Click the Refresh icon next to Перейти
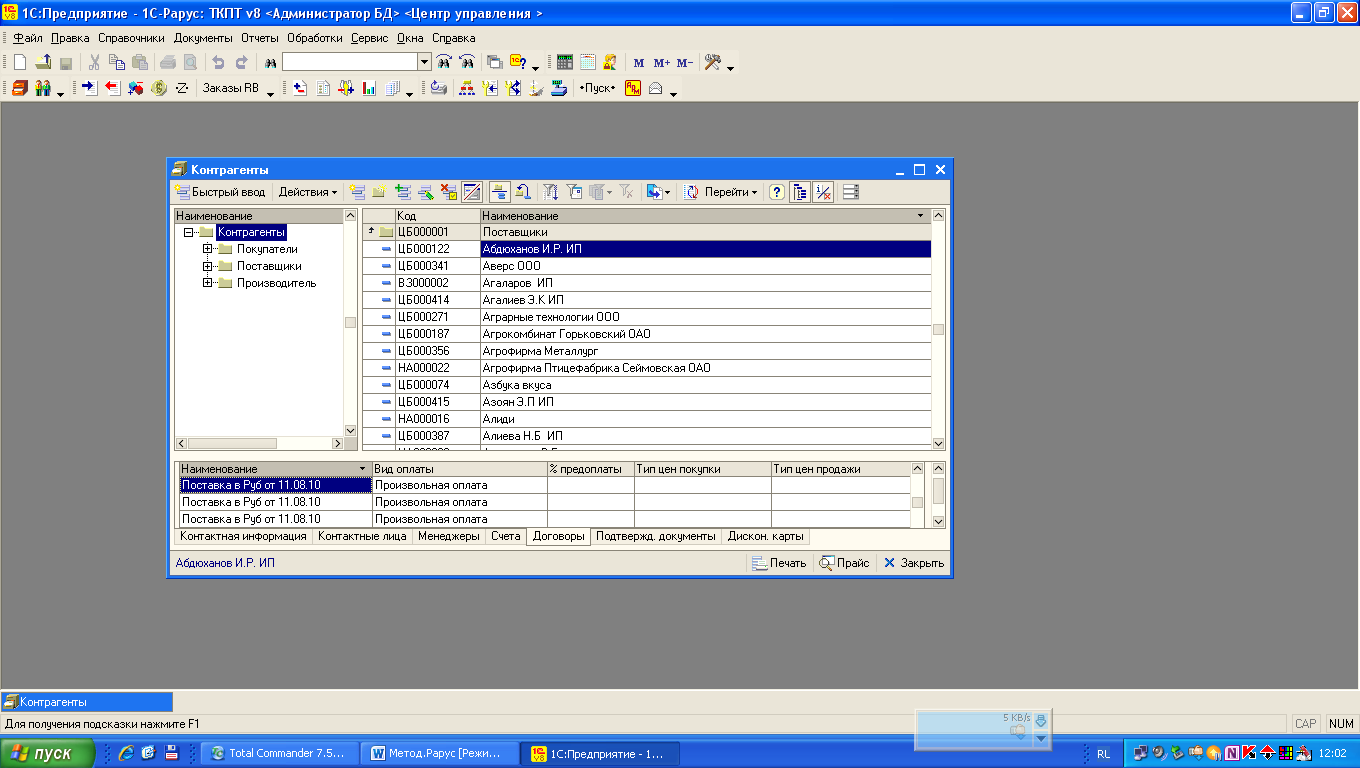 point(691,192)
